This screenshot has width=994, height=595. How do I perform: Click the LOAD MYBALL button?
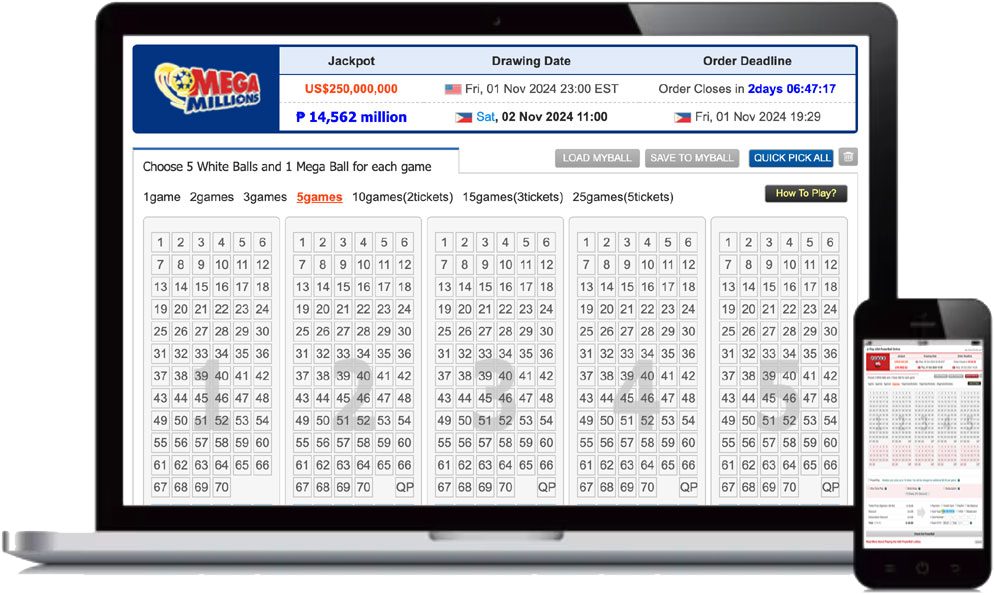pyautogui.click(x=597, y=158)
